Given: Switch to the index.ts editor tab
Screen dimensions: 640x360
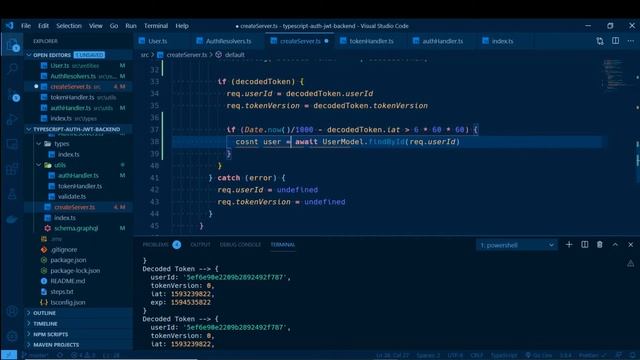Looking at the screenshot, I should 502,41.
